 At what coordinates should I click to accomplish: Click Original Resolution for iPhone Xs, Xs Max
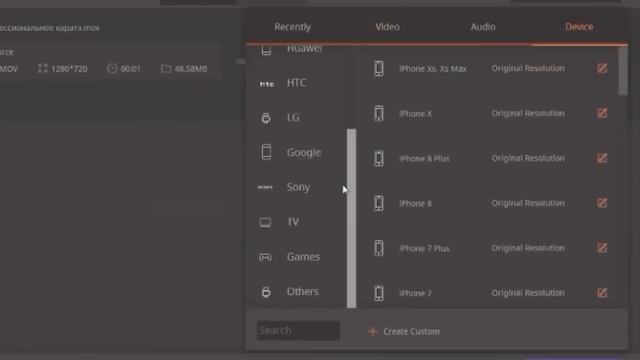528,68
